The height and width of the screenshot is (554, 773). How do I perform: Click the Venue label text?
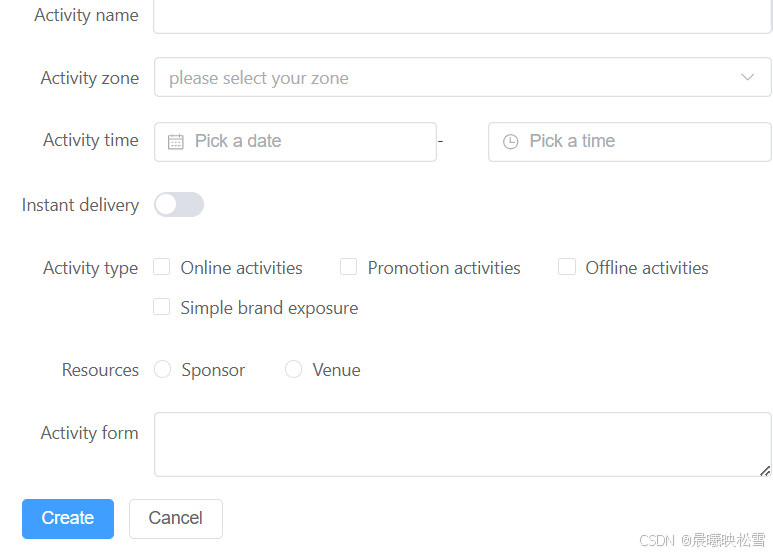pos(336,370)
